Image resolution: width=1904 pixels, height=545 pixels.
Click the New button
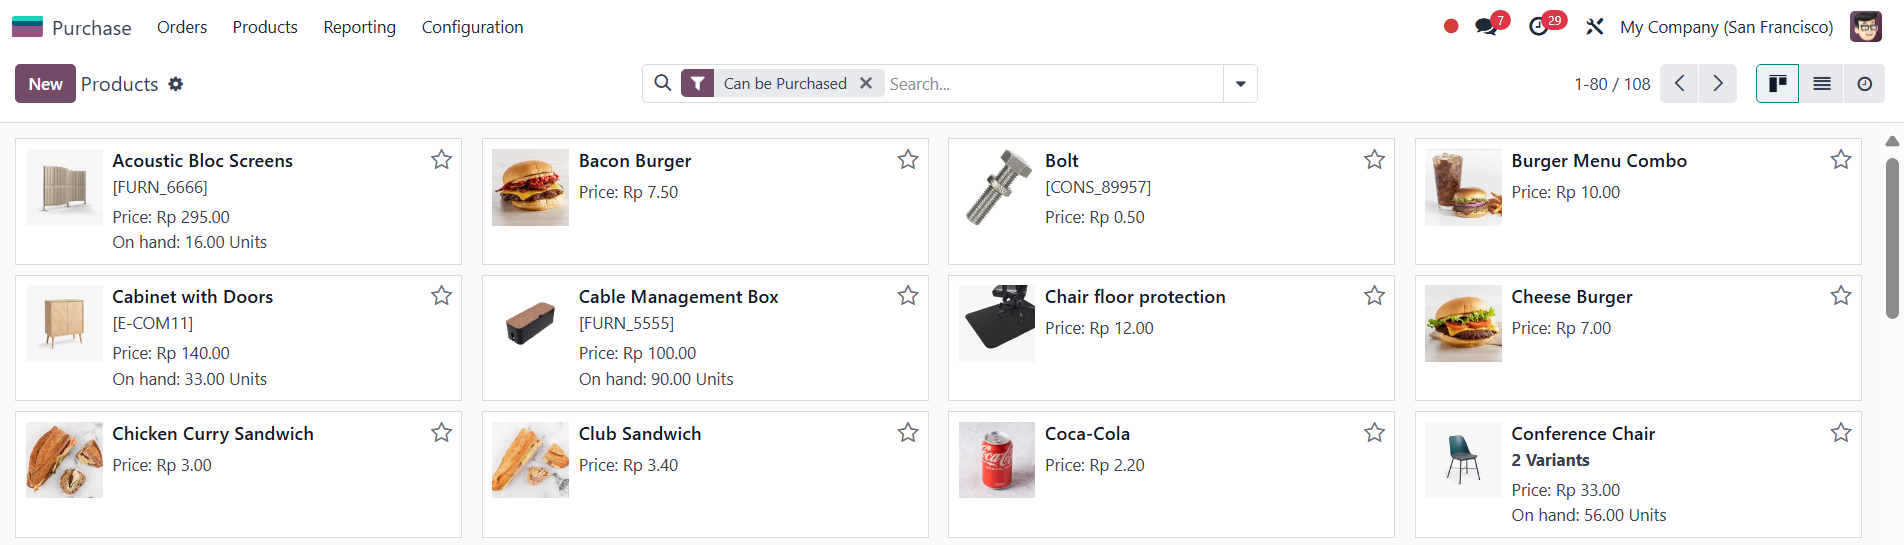pyautogui.click(x=45, y=84)
